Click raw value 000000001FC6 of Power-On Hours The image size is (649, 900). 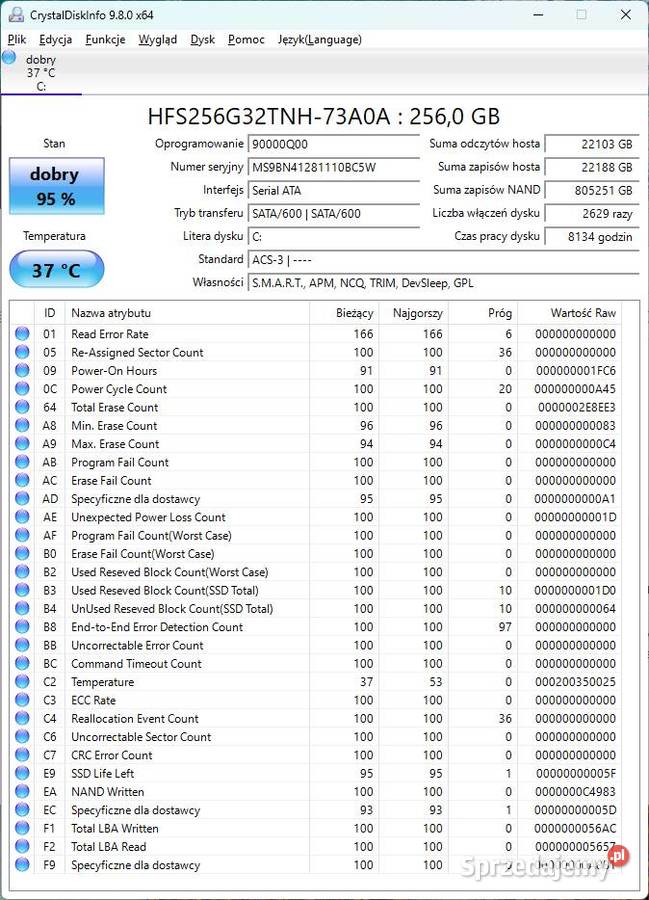[576, 371]
